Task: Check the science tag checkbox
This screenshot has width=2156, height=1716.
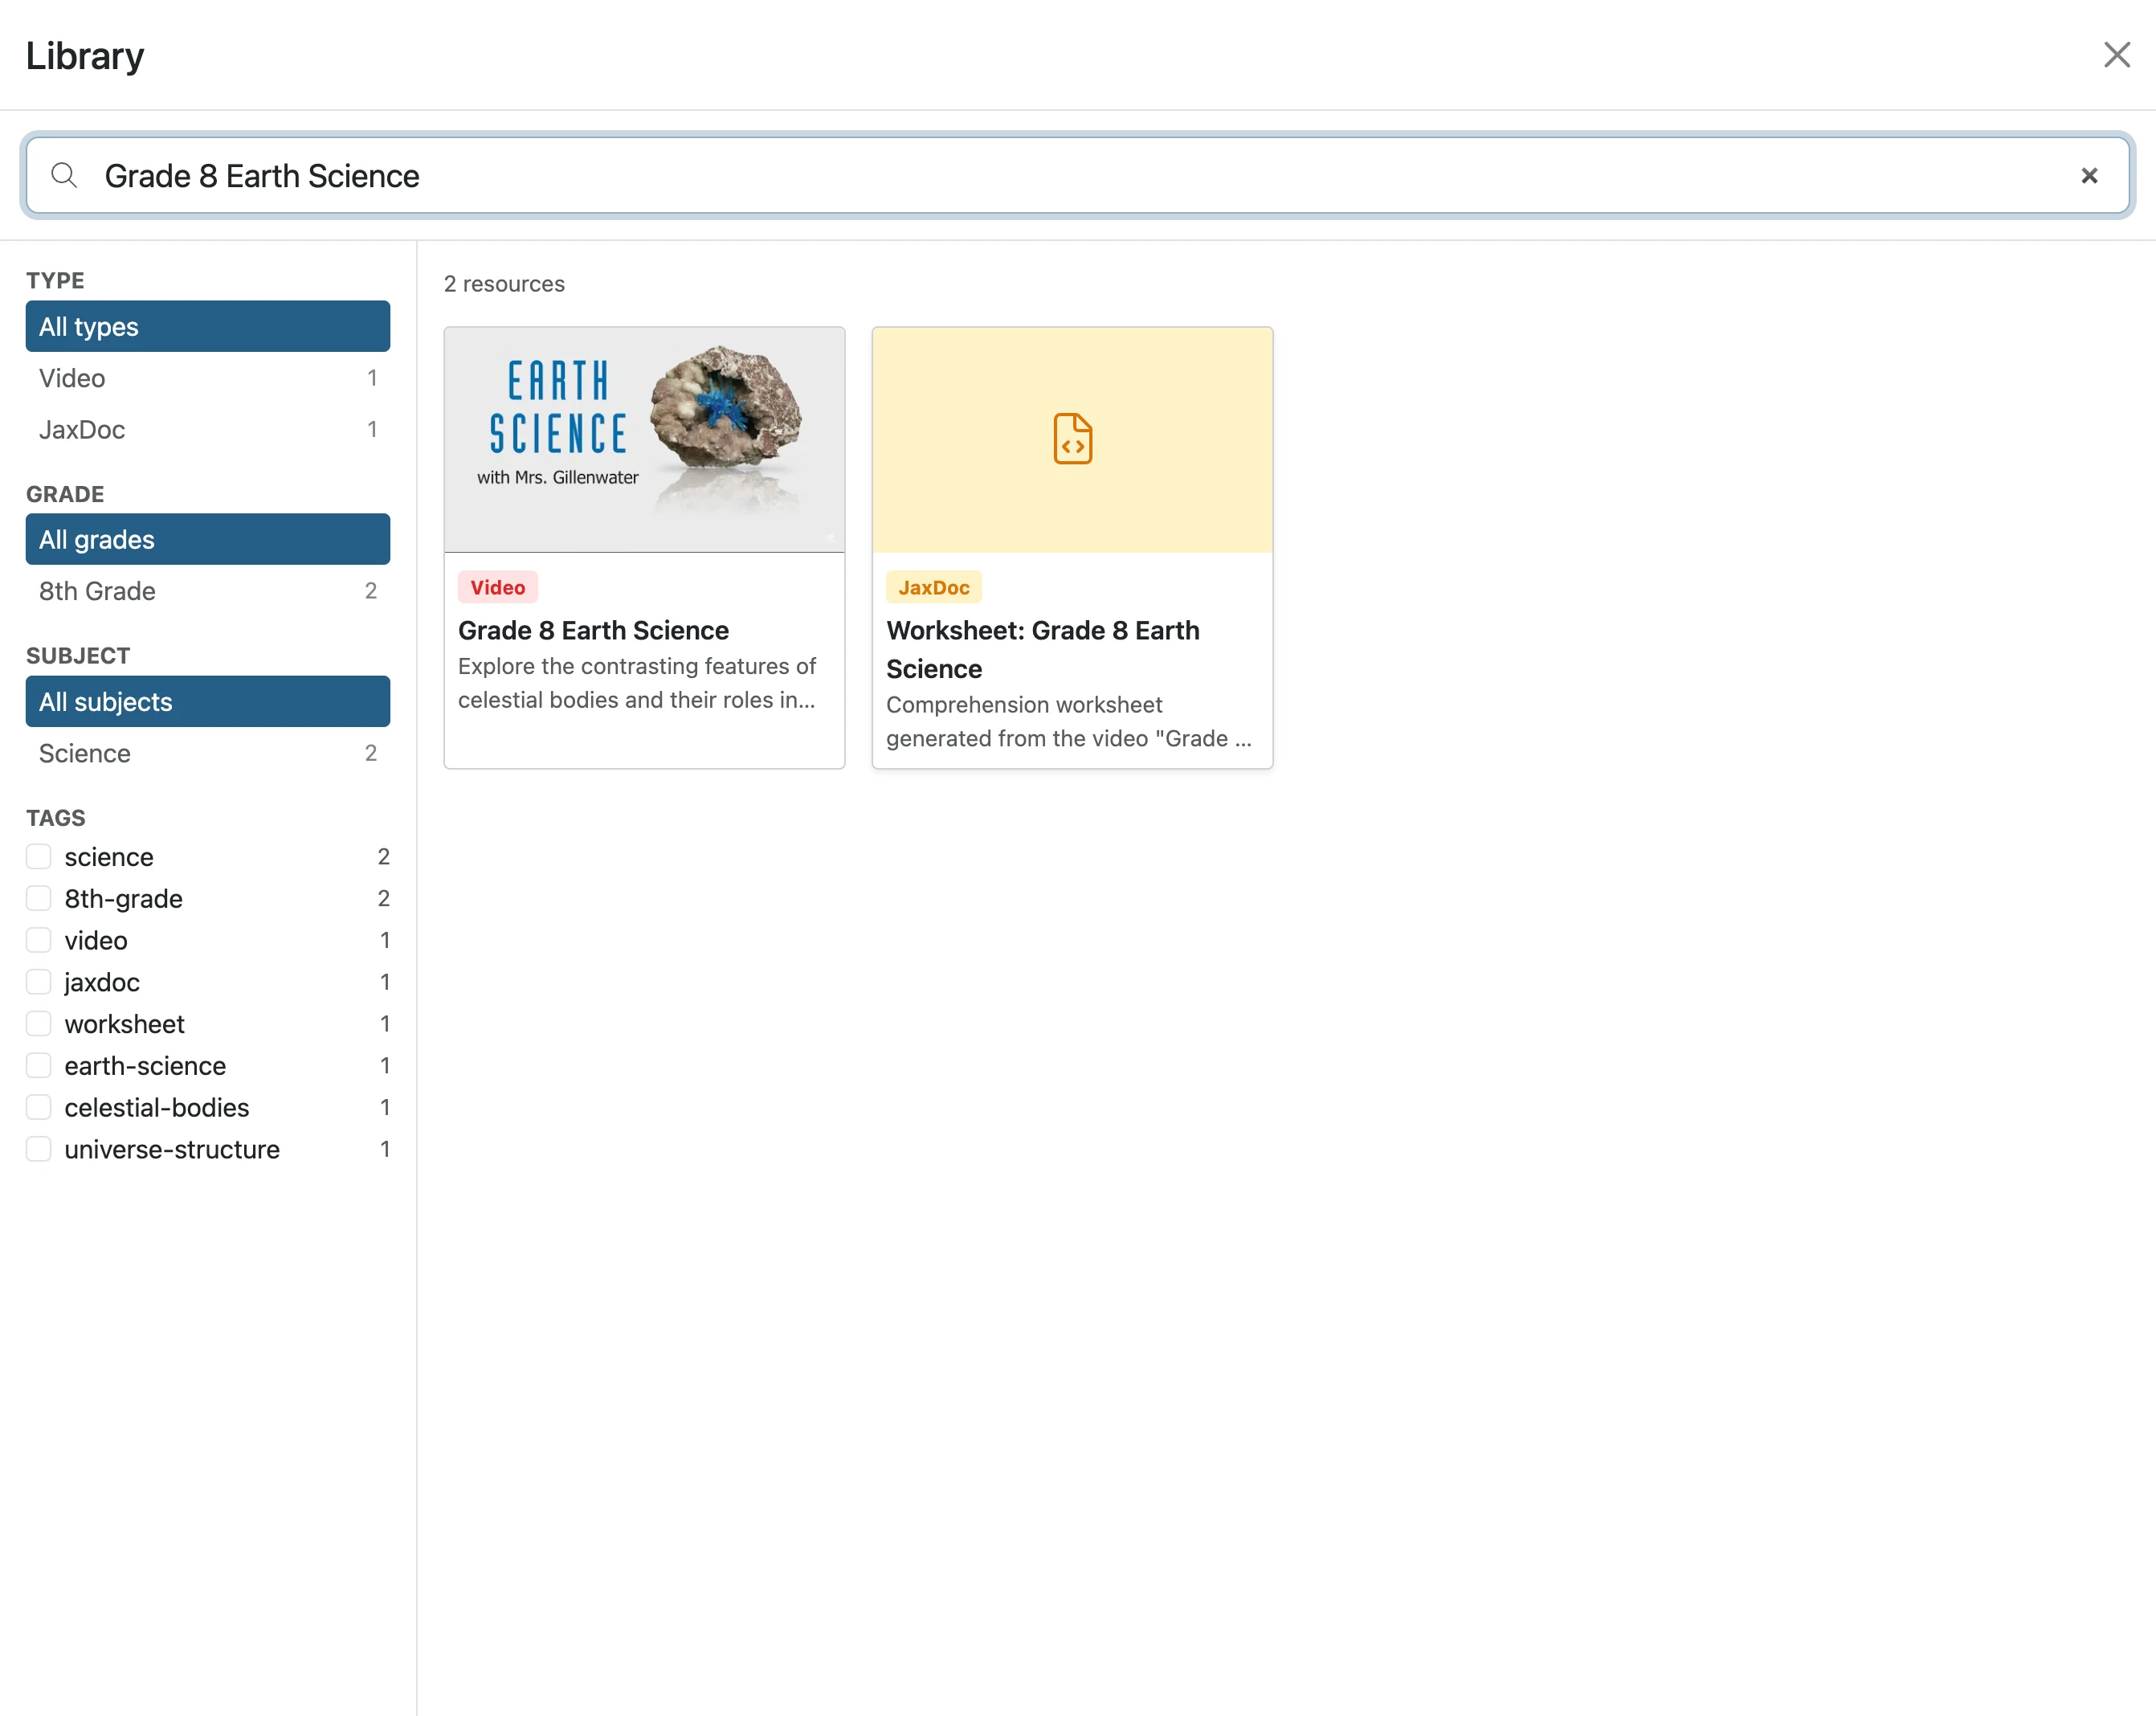Action: coord(38,857)
